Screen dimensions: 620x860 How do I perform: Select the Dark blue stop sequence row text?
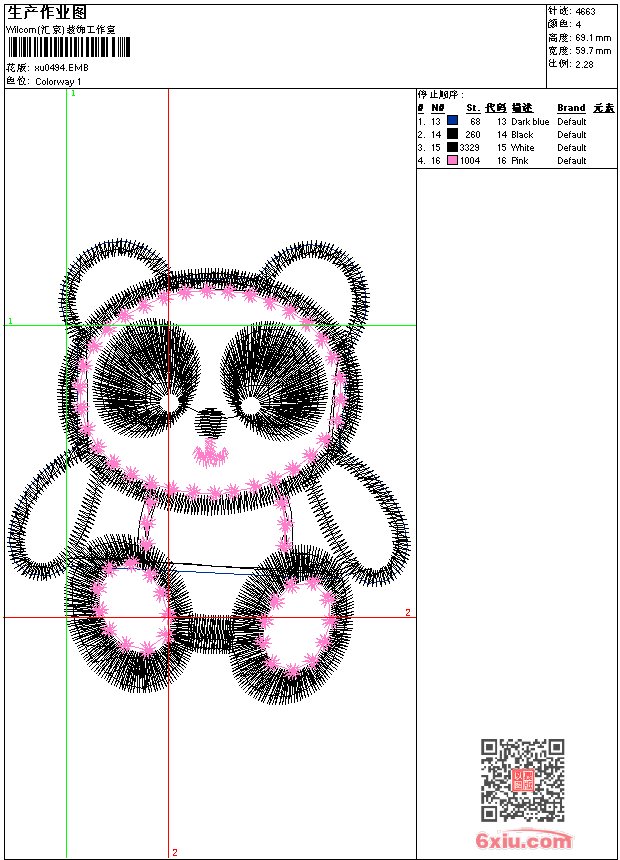point(530,121)
